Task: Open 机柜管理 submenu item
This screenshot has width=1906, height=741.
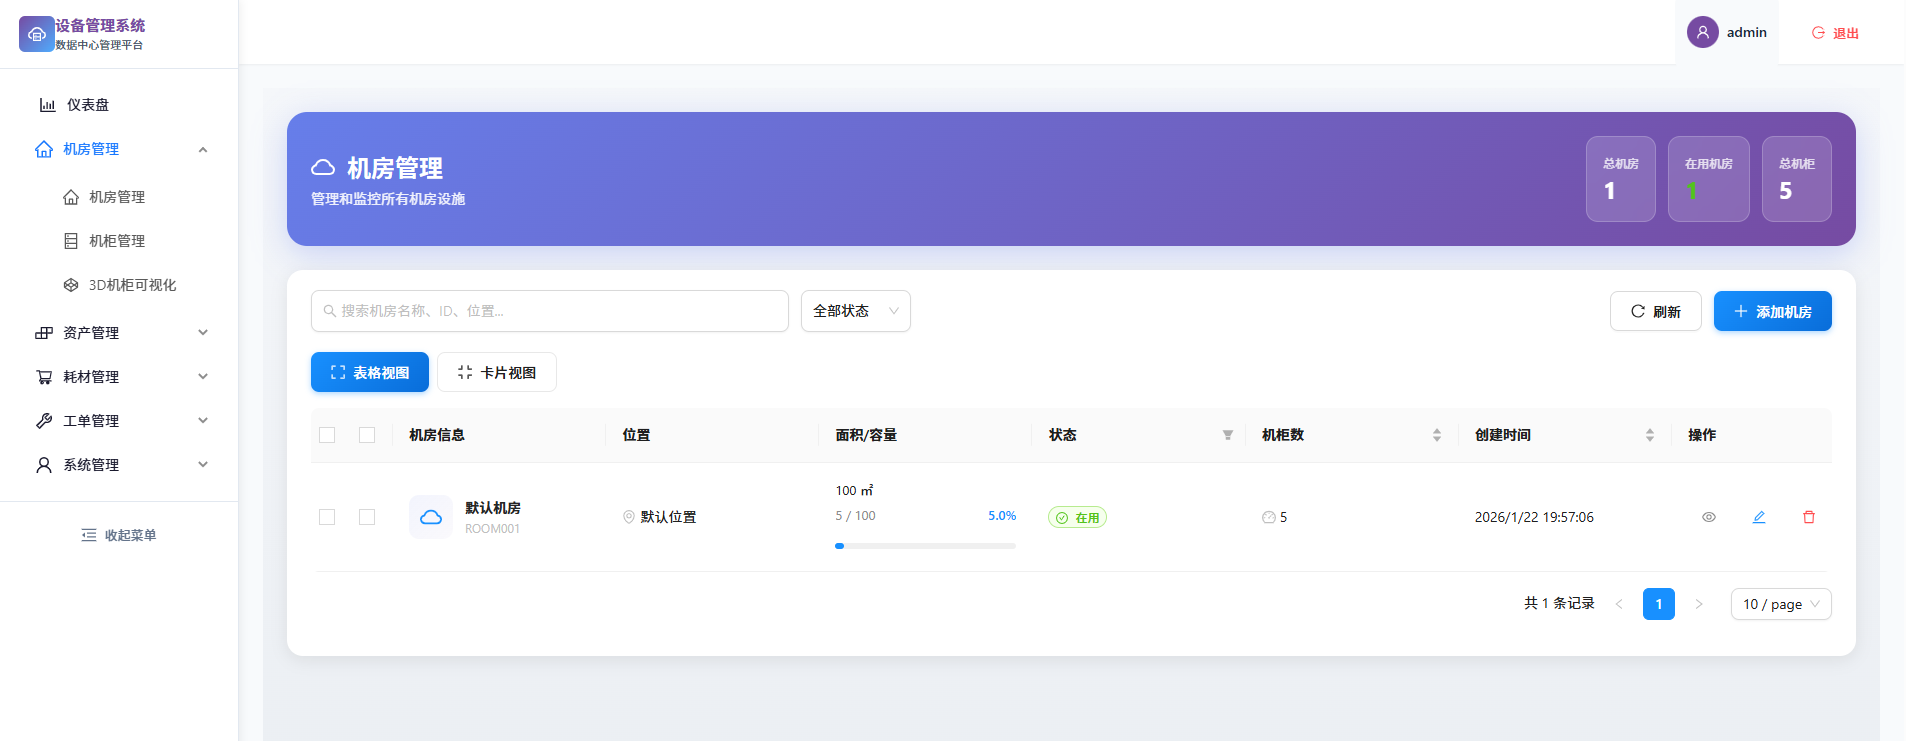Action: point(119,241)
